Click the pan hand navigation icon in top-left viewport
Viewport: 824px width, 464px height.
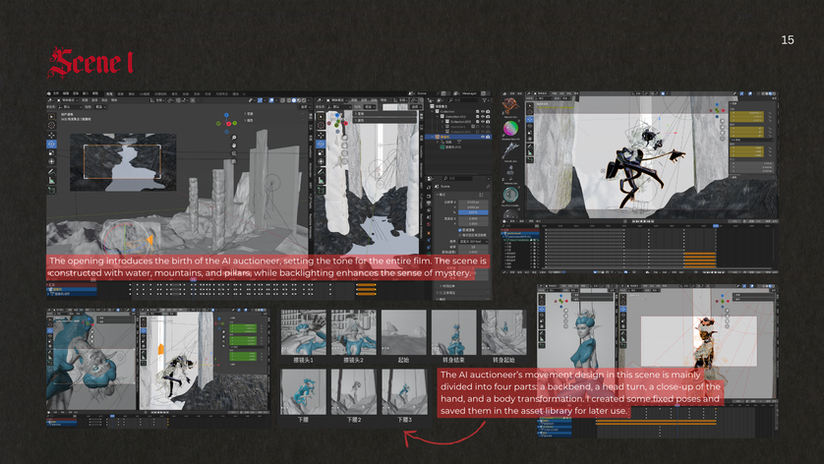coord(234,146)
